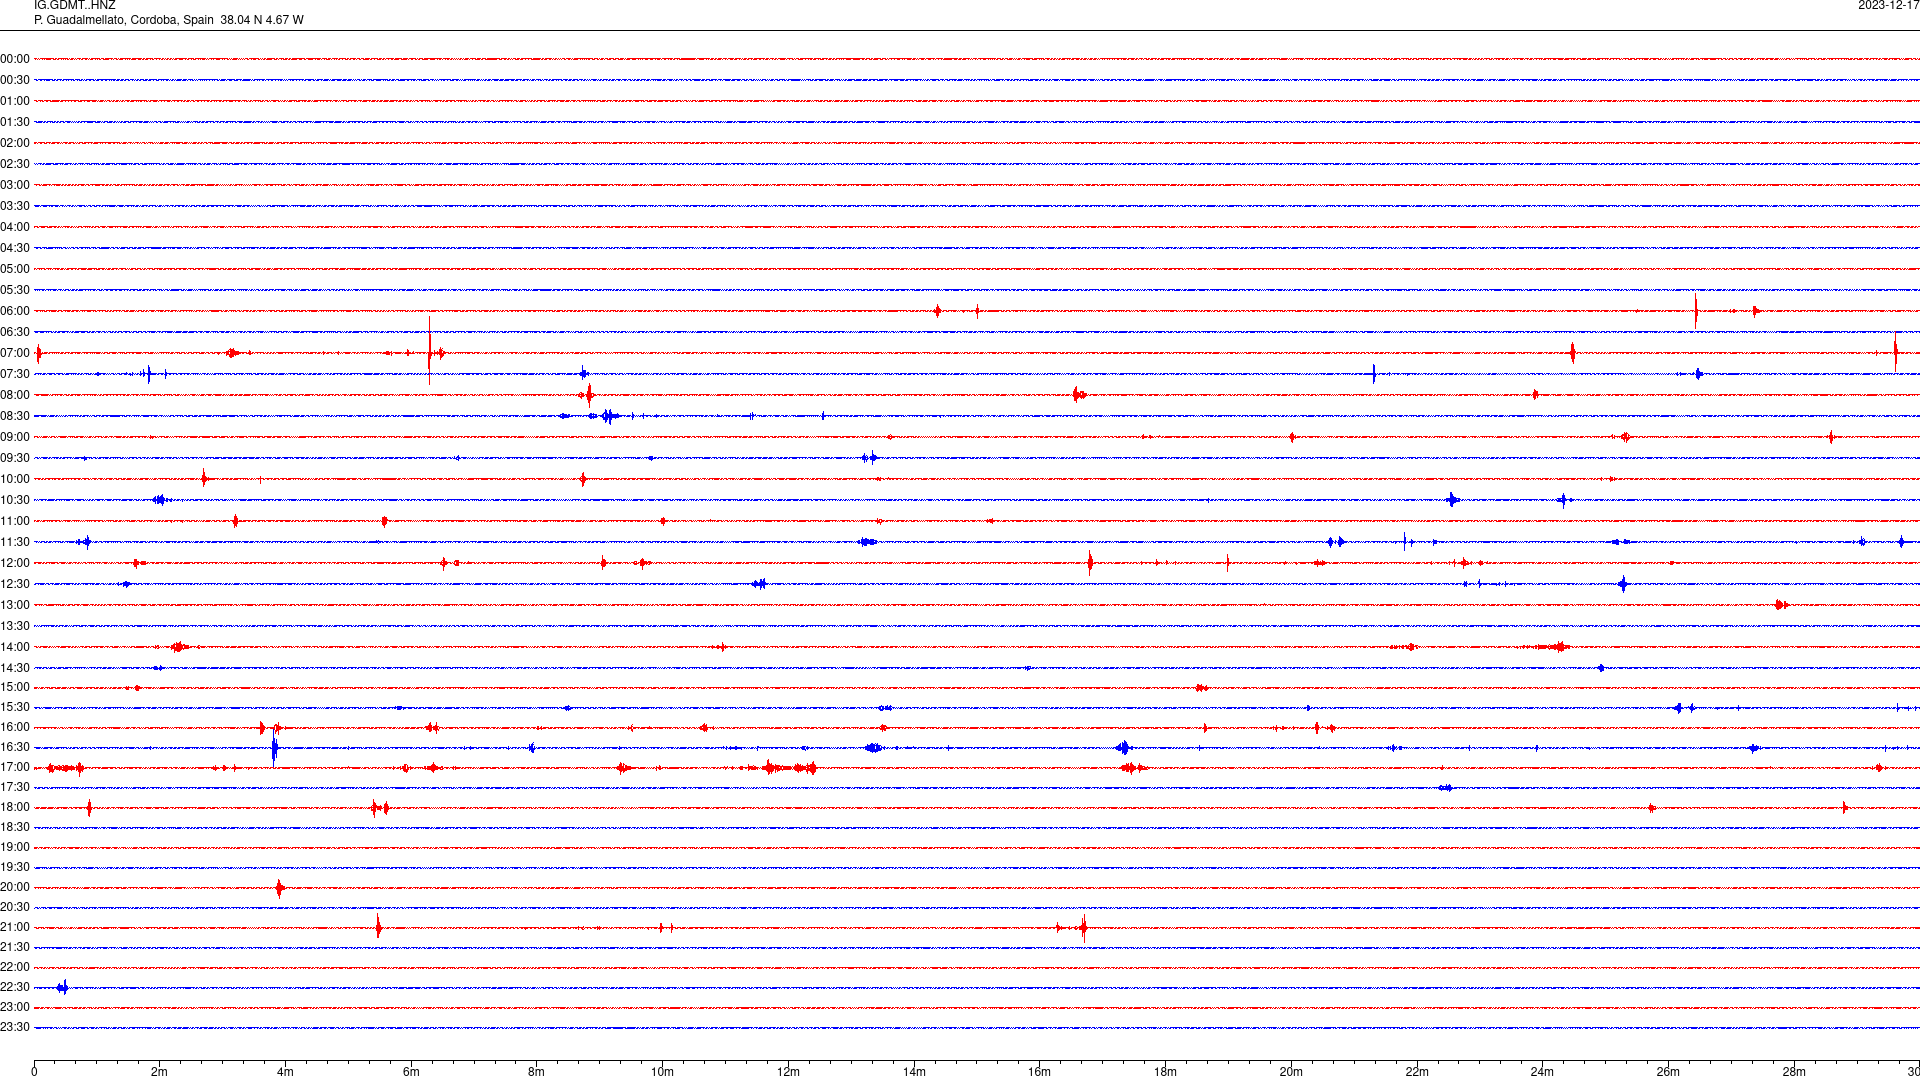Screen dimensions: 1920x1080
Task: Select the 10:00 trace time label
Action: click(x=15, y=479)
